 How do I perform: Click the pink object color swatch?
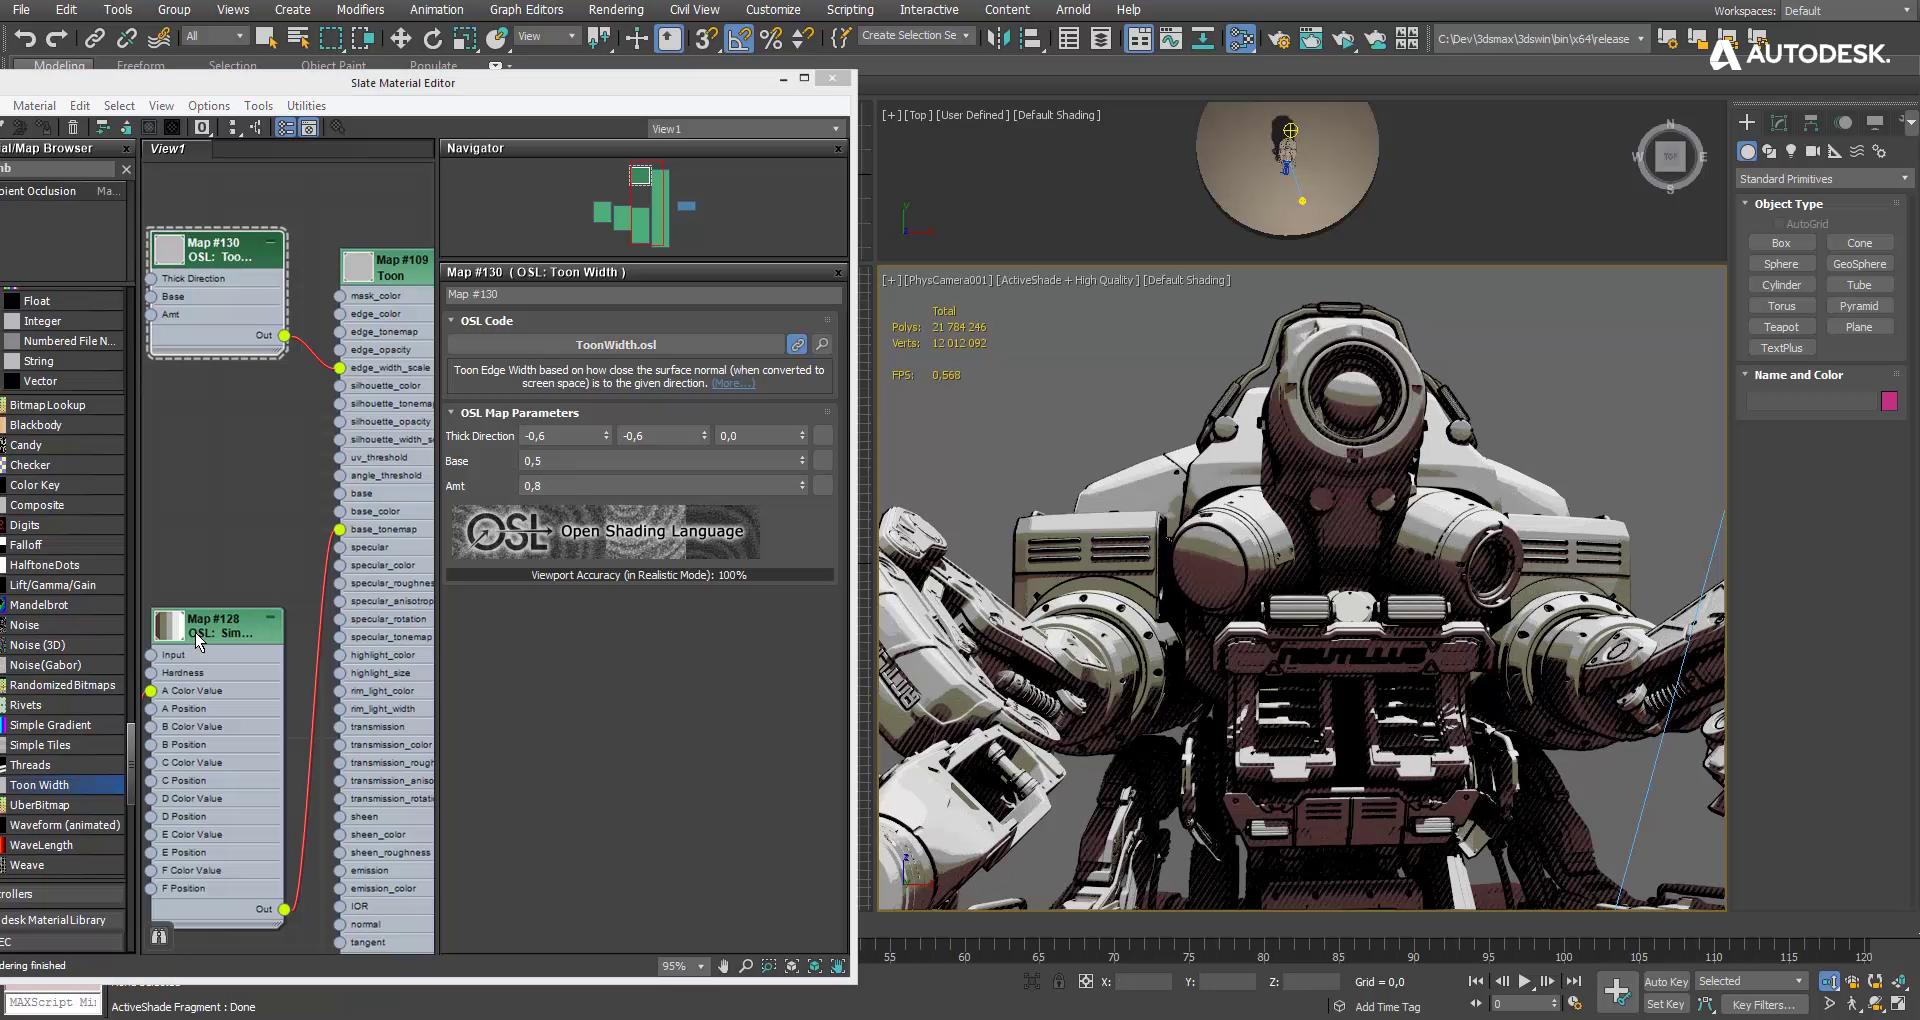(x=1889, y=401)
